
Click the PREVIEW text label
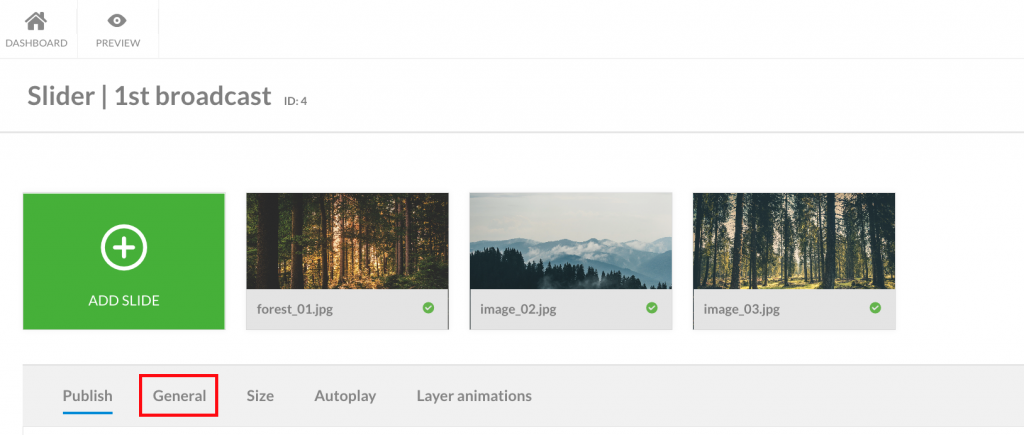(x=118, y=43)
